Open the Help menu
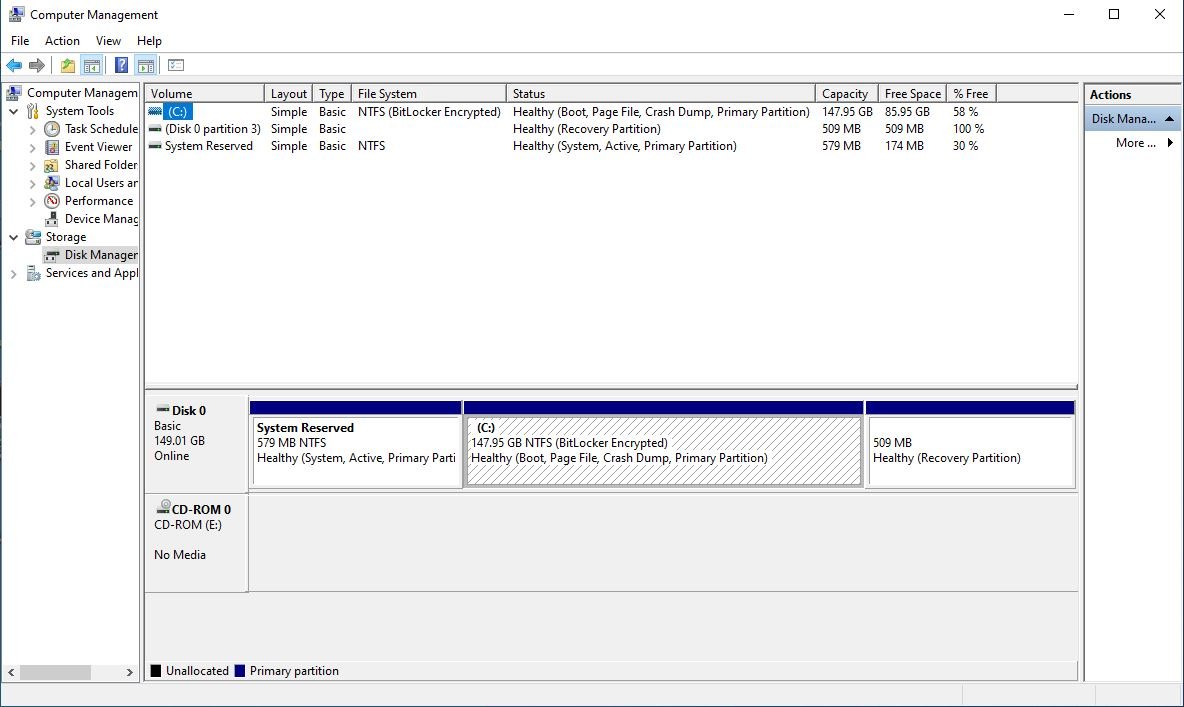 click(149, 41)
